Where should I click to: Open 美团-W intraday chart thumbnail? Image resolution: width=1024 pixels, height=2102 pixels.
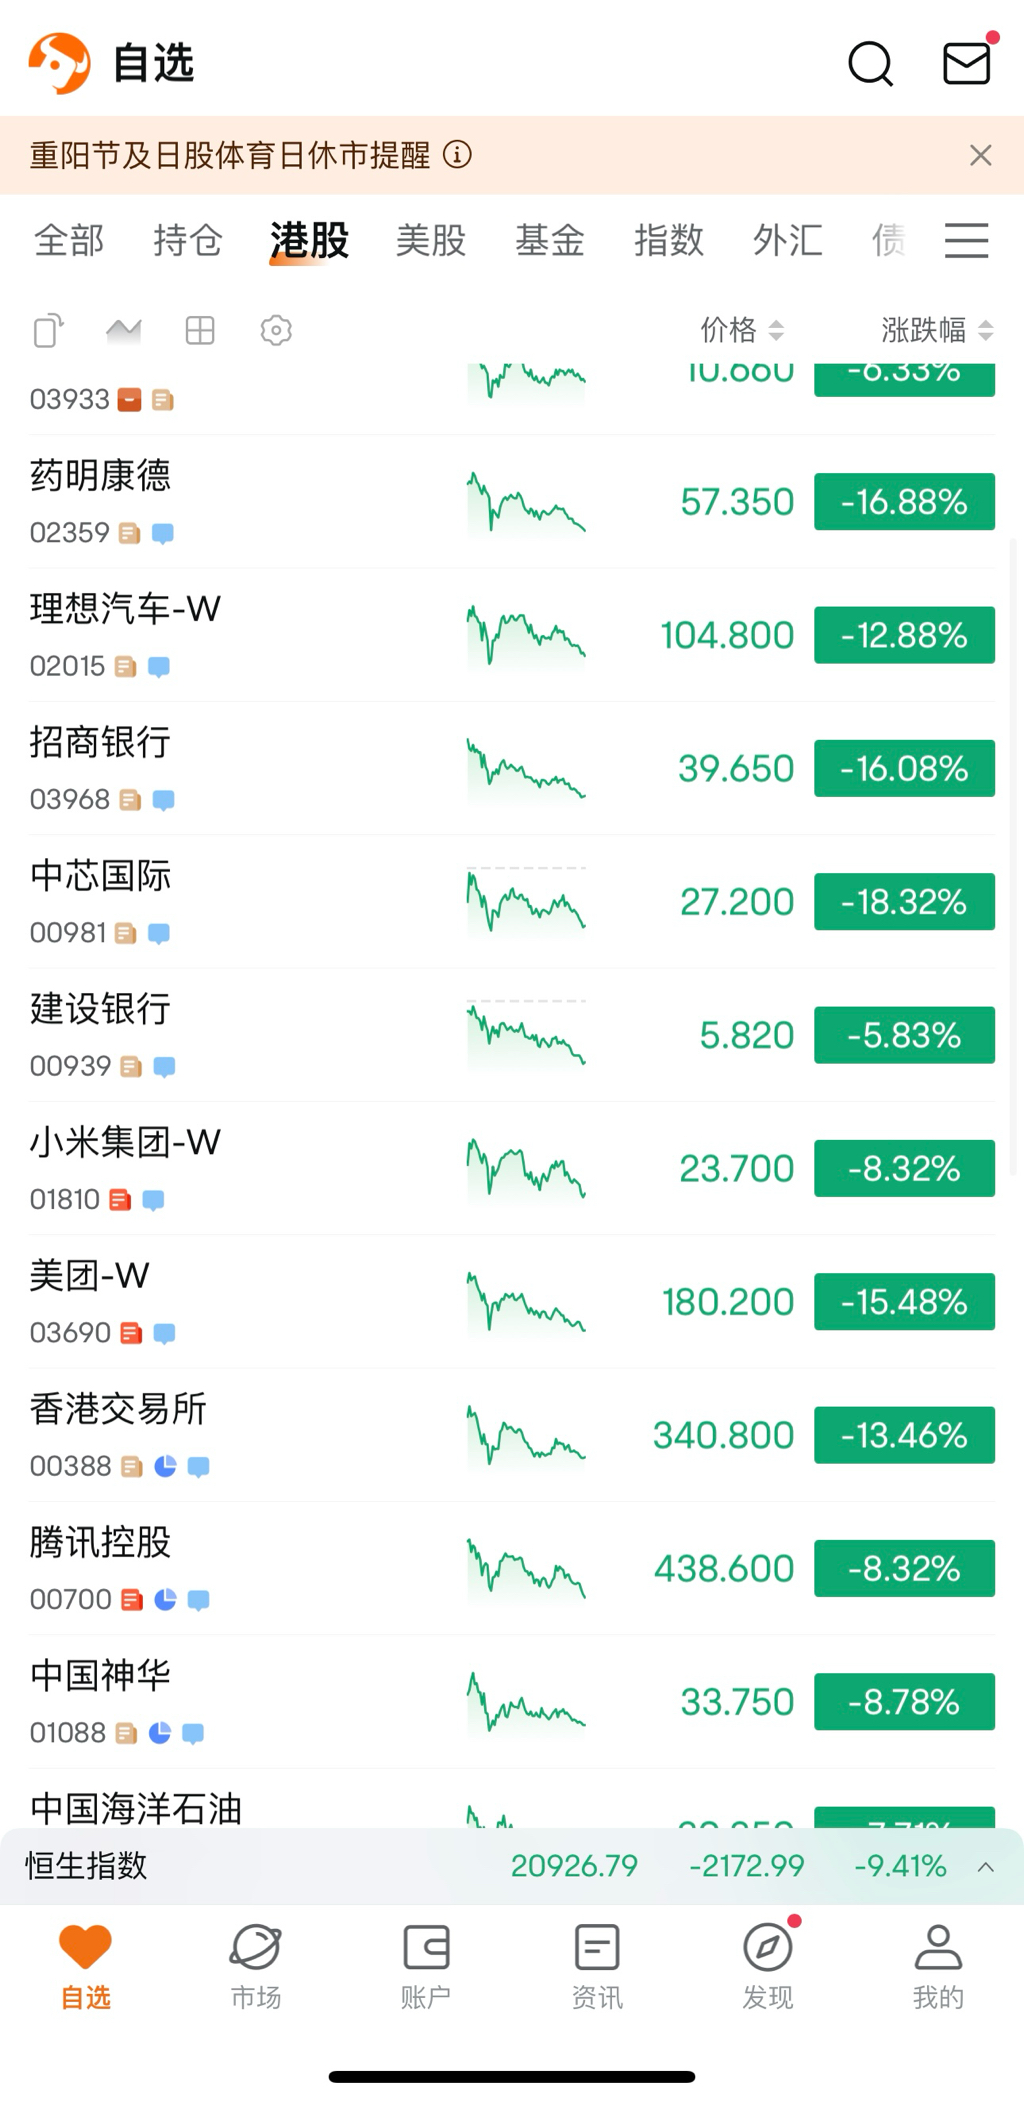tap(526, 1302)
